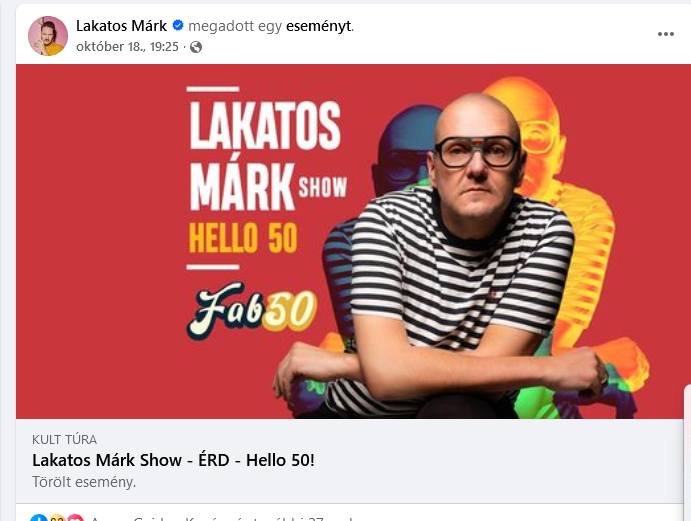Show the list of people who reacted
The width and height of the screenshot is (691, 521).
[x=222, y=518]
